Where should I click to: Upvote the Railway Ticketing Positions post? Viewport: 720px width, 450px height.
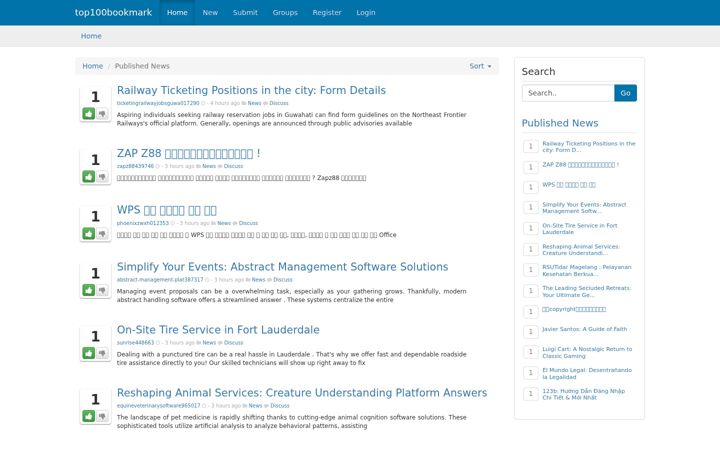(x=89, y=114)
